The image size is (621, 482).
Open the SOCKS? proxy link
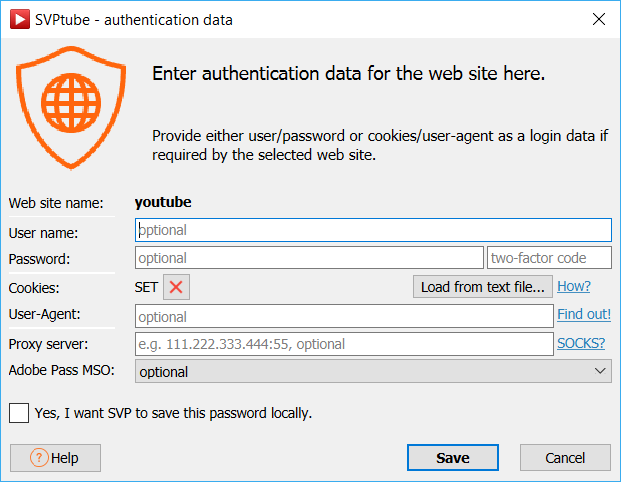[581, 343]
